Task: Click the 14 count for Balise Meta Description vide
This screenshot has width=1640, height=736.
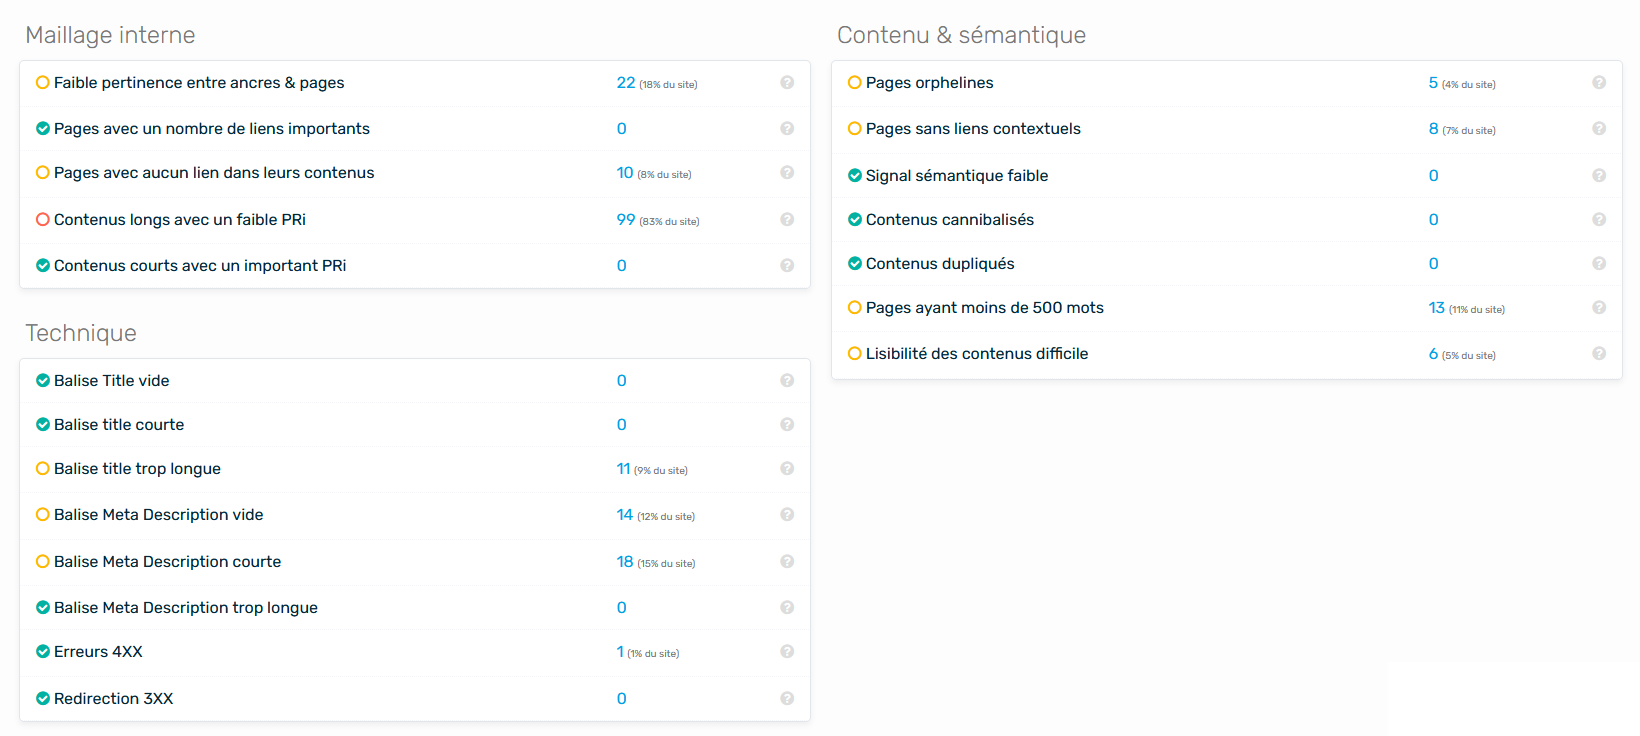Action: [x=625, y=515]
